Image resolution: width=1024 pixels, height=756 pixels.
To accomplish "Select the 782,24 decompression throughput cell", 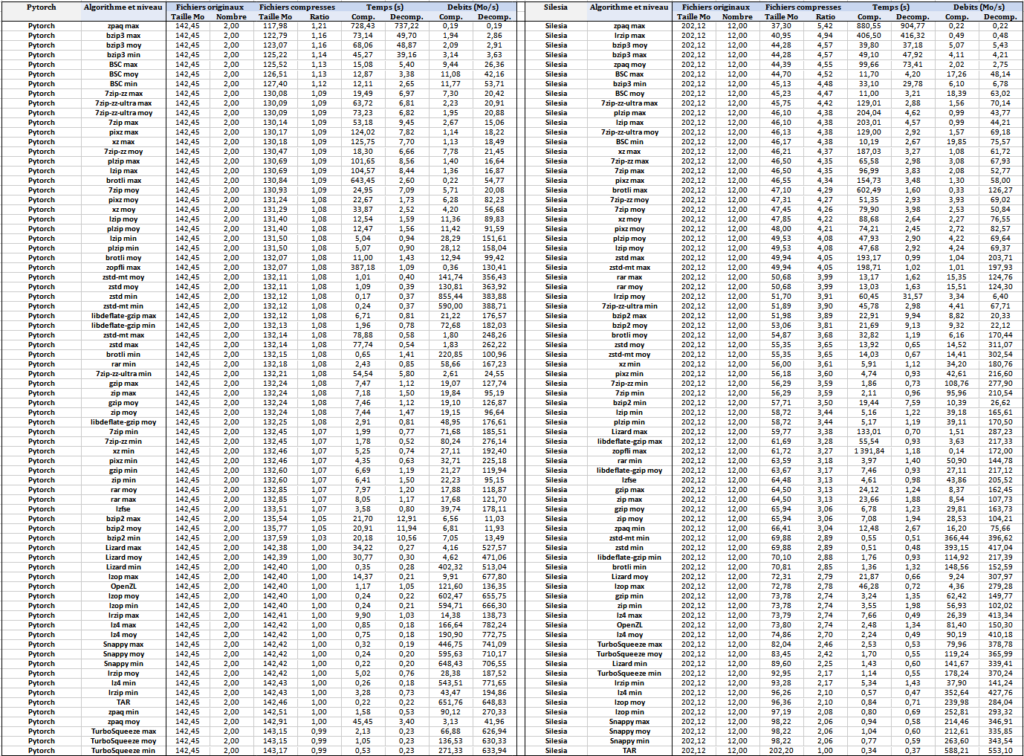I will (494, 625).
